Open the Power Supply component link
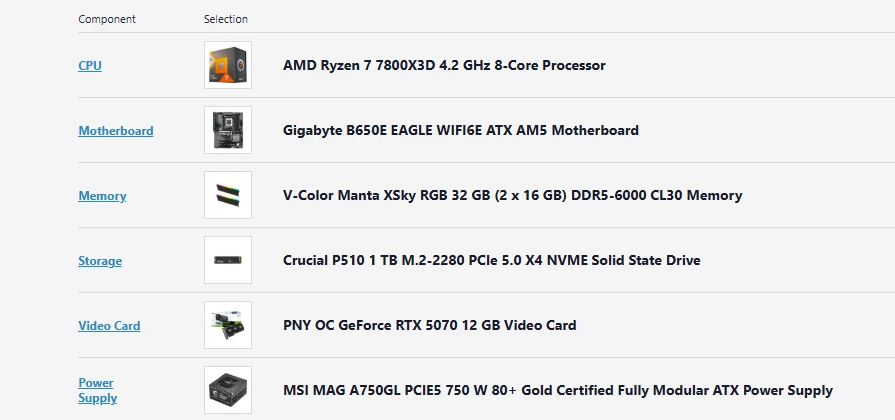This screenshot has width=895, height=420. tap(98, 390)
